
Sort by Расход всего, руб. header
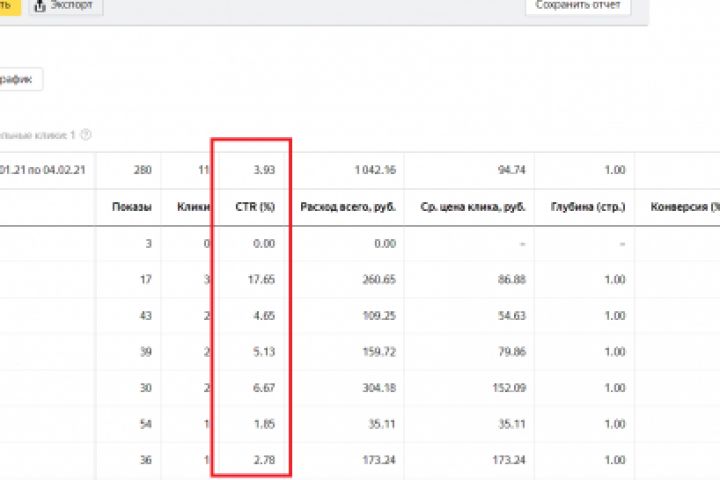348,207
